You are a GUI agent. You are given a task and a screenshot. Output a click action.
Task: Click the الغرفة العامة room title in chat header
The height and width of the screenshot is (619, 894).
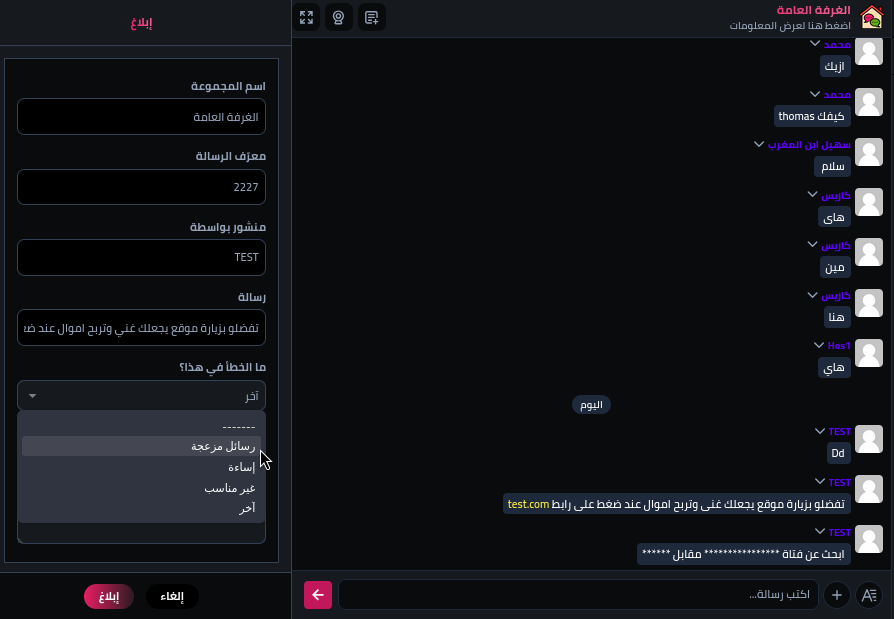(813, 10)
